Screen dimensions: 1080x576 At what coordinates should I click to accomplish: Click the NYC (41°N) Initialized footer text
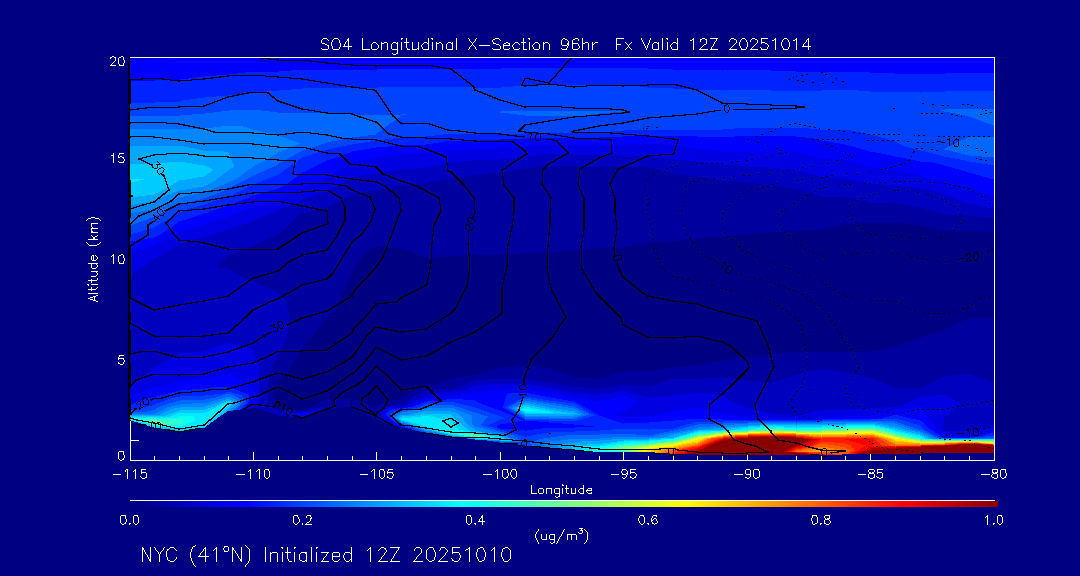point(326,555)
